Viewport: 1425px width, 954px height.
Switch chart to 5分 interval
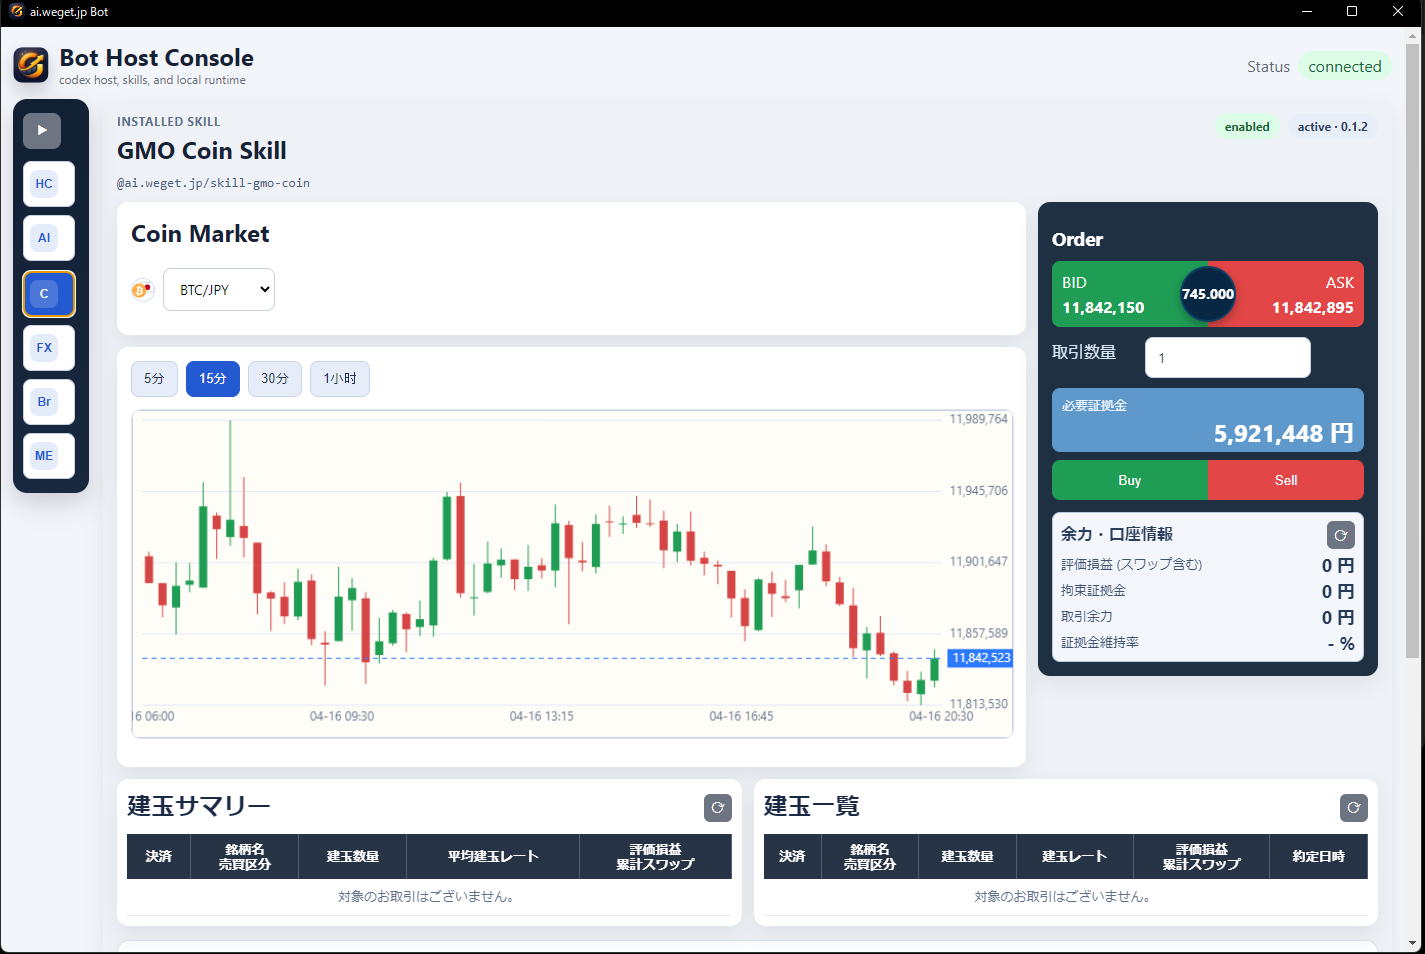pyautogui.click(x=154, y=379)
